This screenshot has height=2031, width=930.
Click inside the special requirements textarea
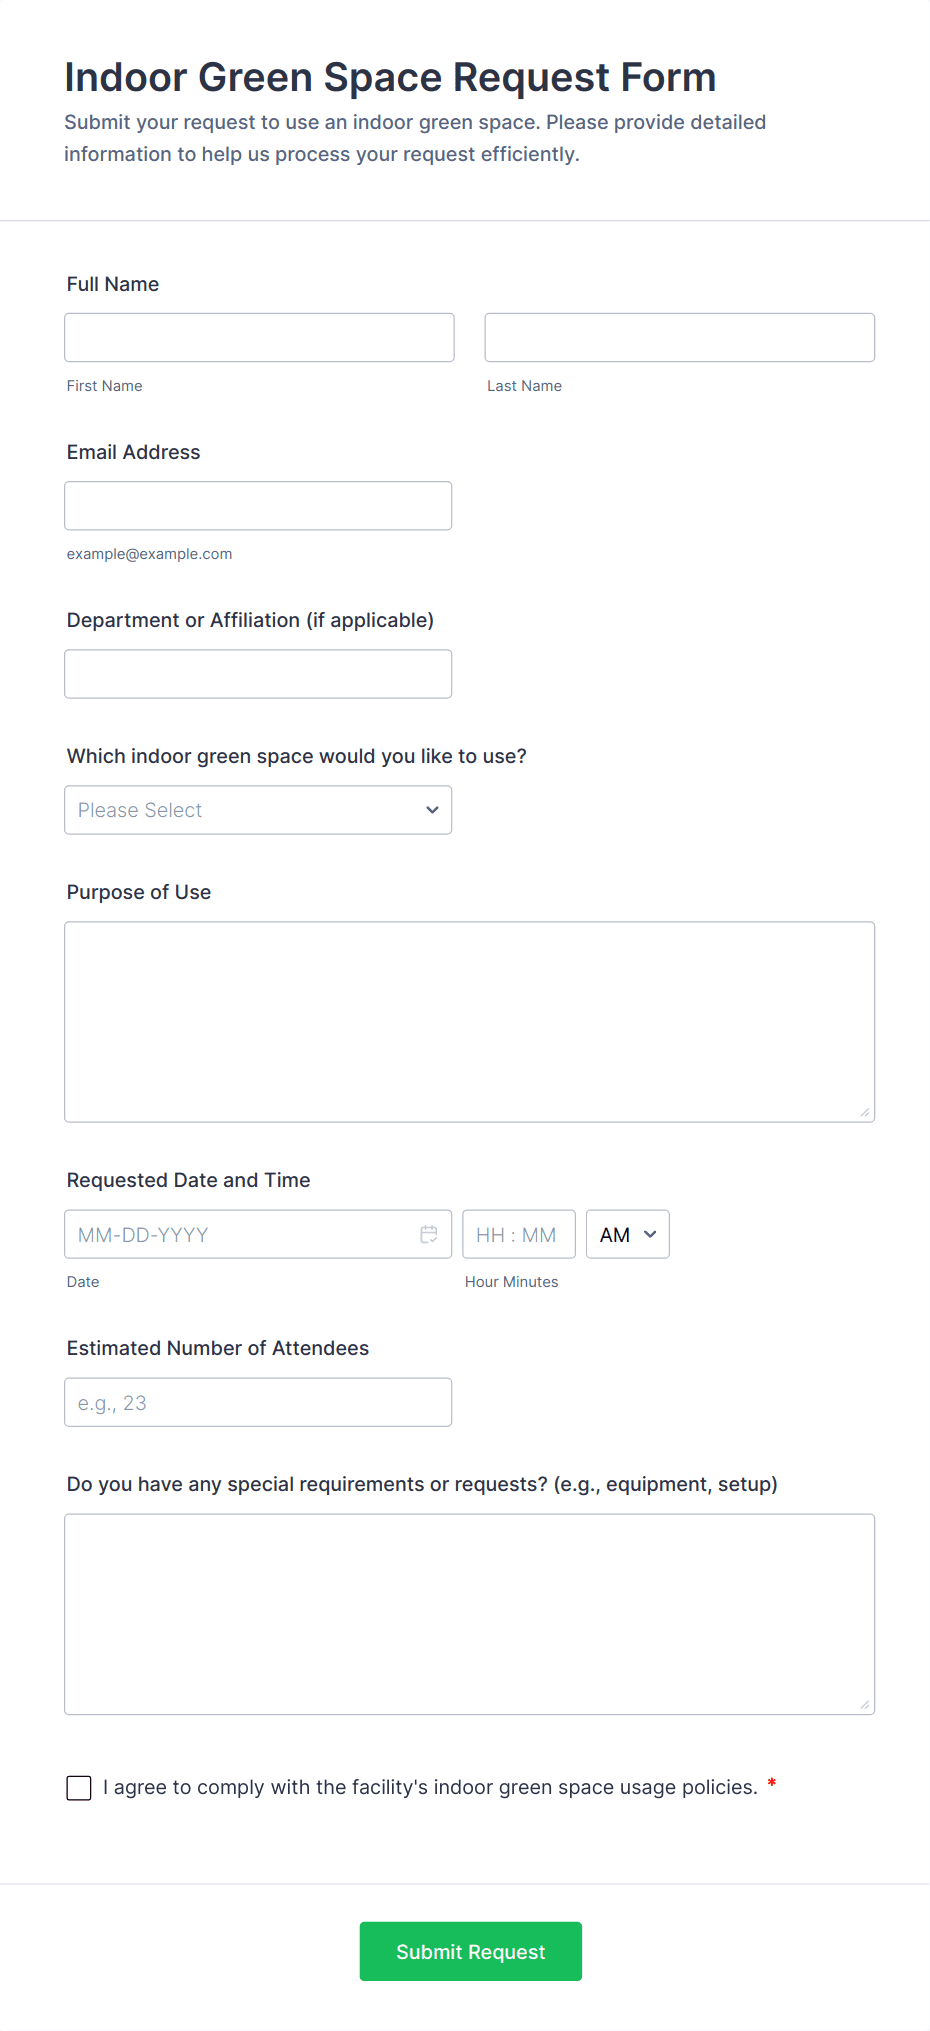pyautogui.click(x=469, y=1614)
